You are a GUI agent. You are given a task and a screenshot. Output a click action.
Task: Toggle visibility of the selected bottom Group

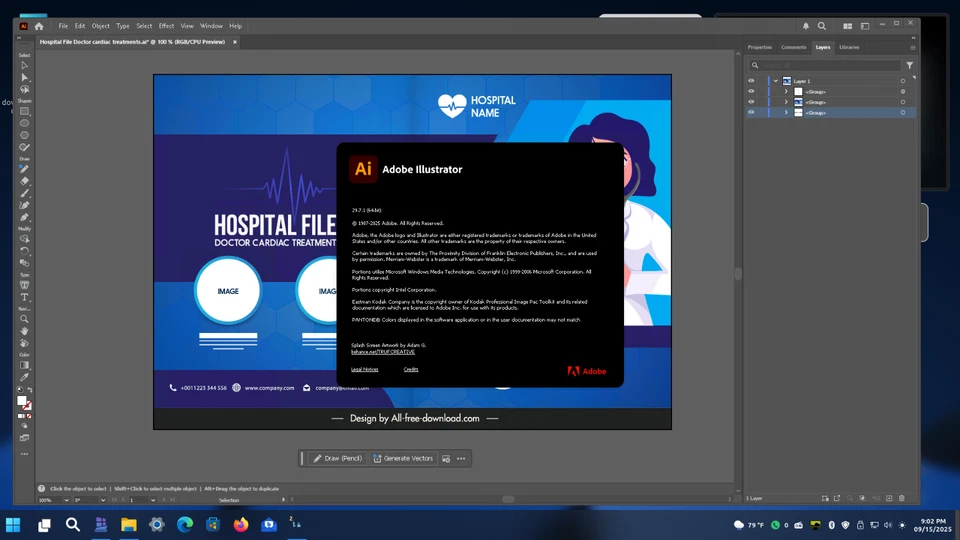(x=751, y=113)
